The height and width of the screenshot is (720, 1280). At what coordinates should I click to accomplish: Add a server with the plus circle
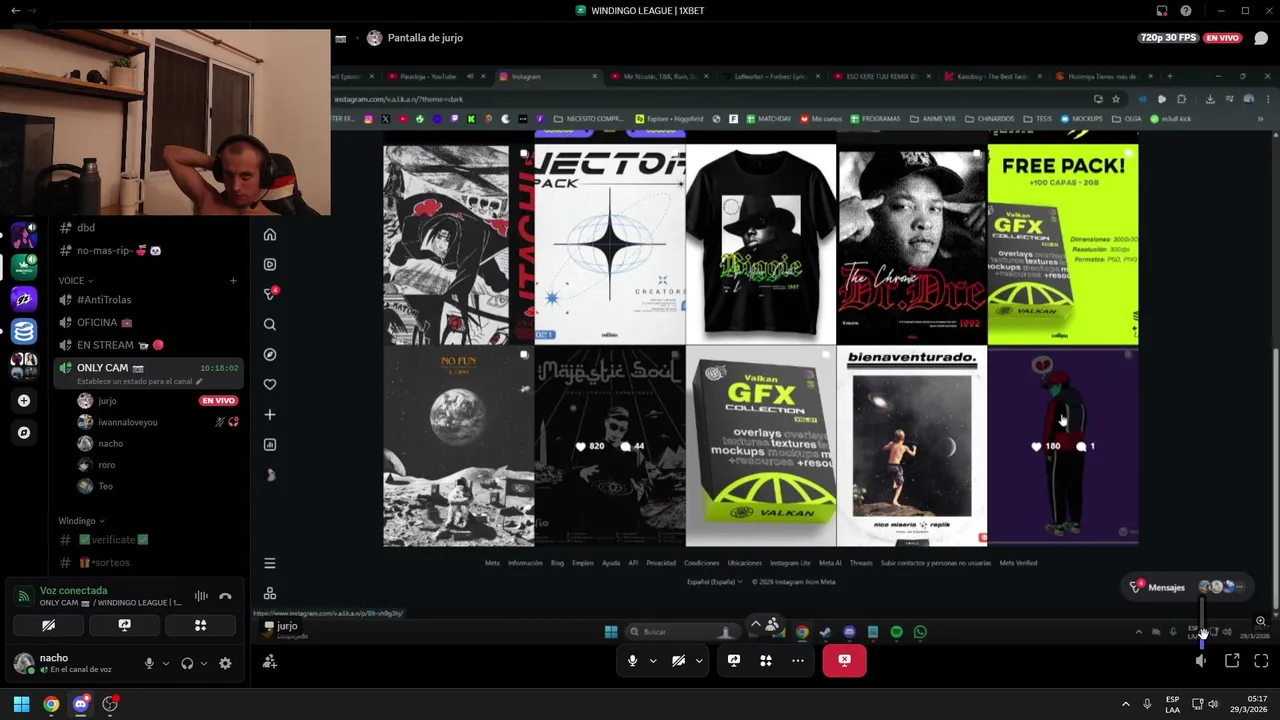24,401
